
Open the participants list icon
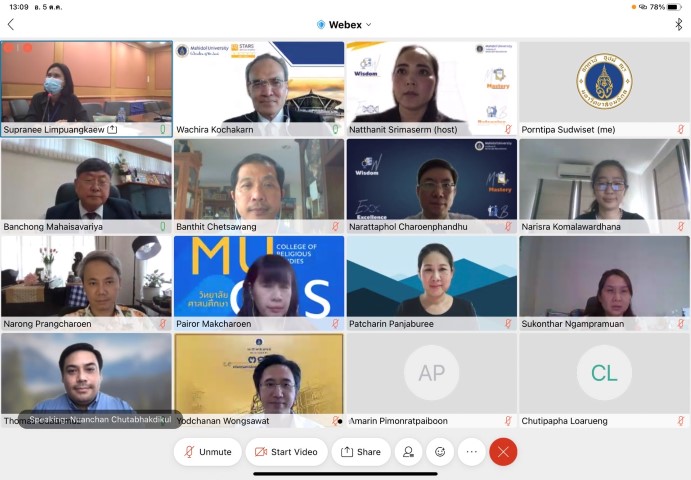tap(408, 452)
